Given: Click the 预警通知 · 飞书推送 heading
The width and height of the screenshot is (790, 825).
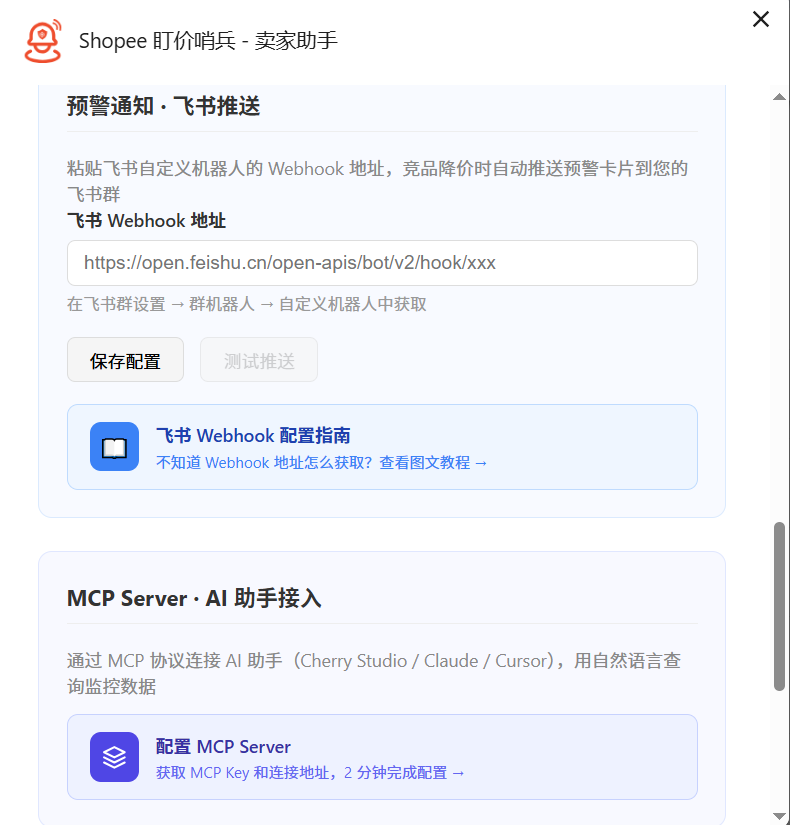Looking at the screenshot, I should point(164,106).
